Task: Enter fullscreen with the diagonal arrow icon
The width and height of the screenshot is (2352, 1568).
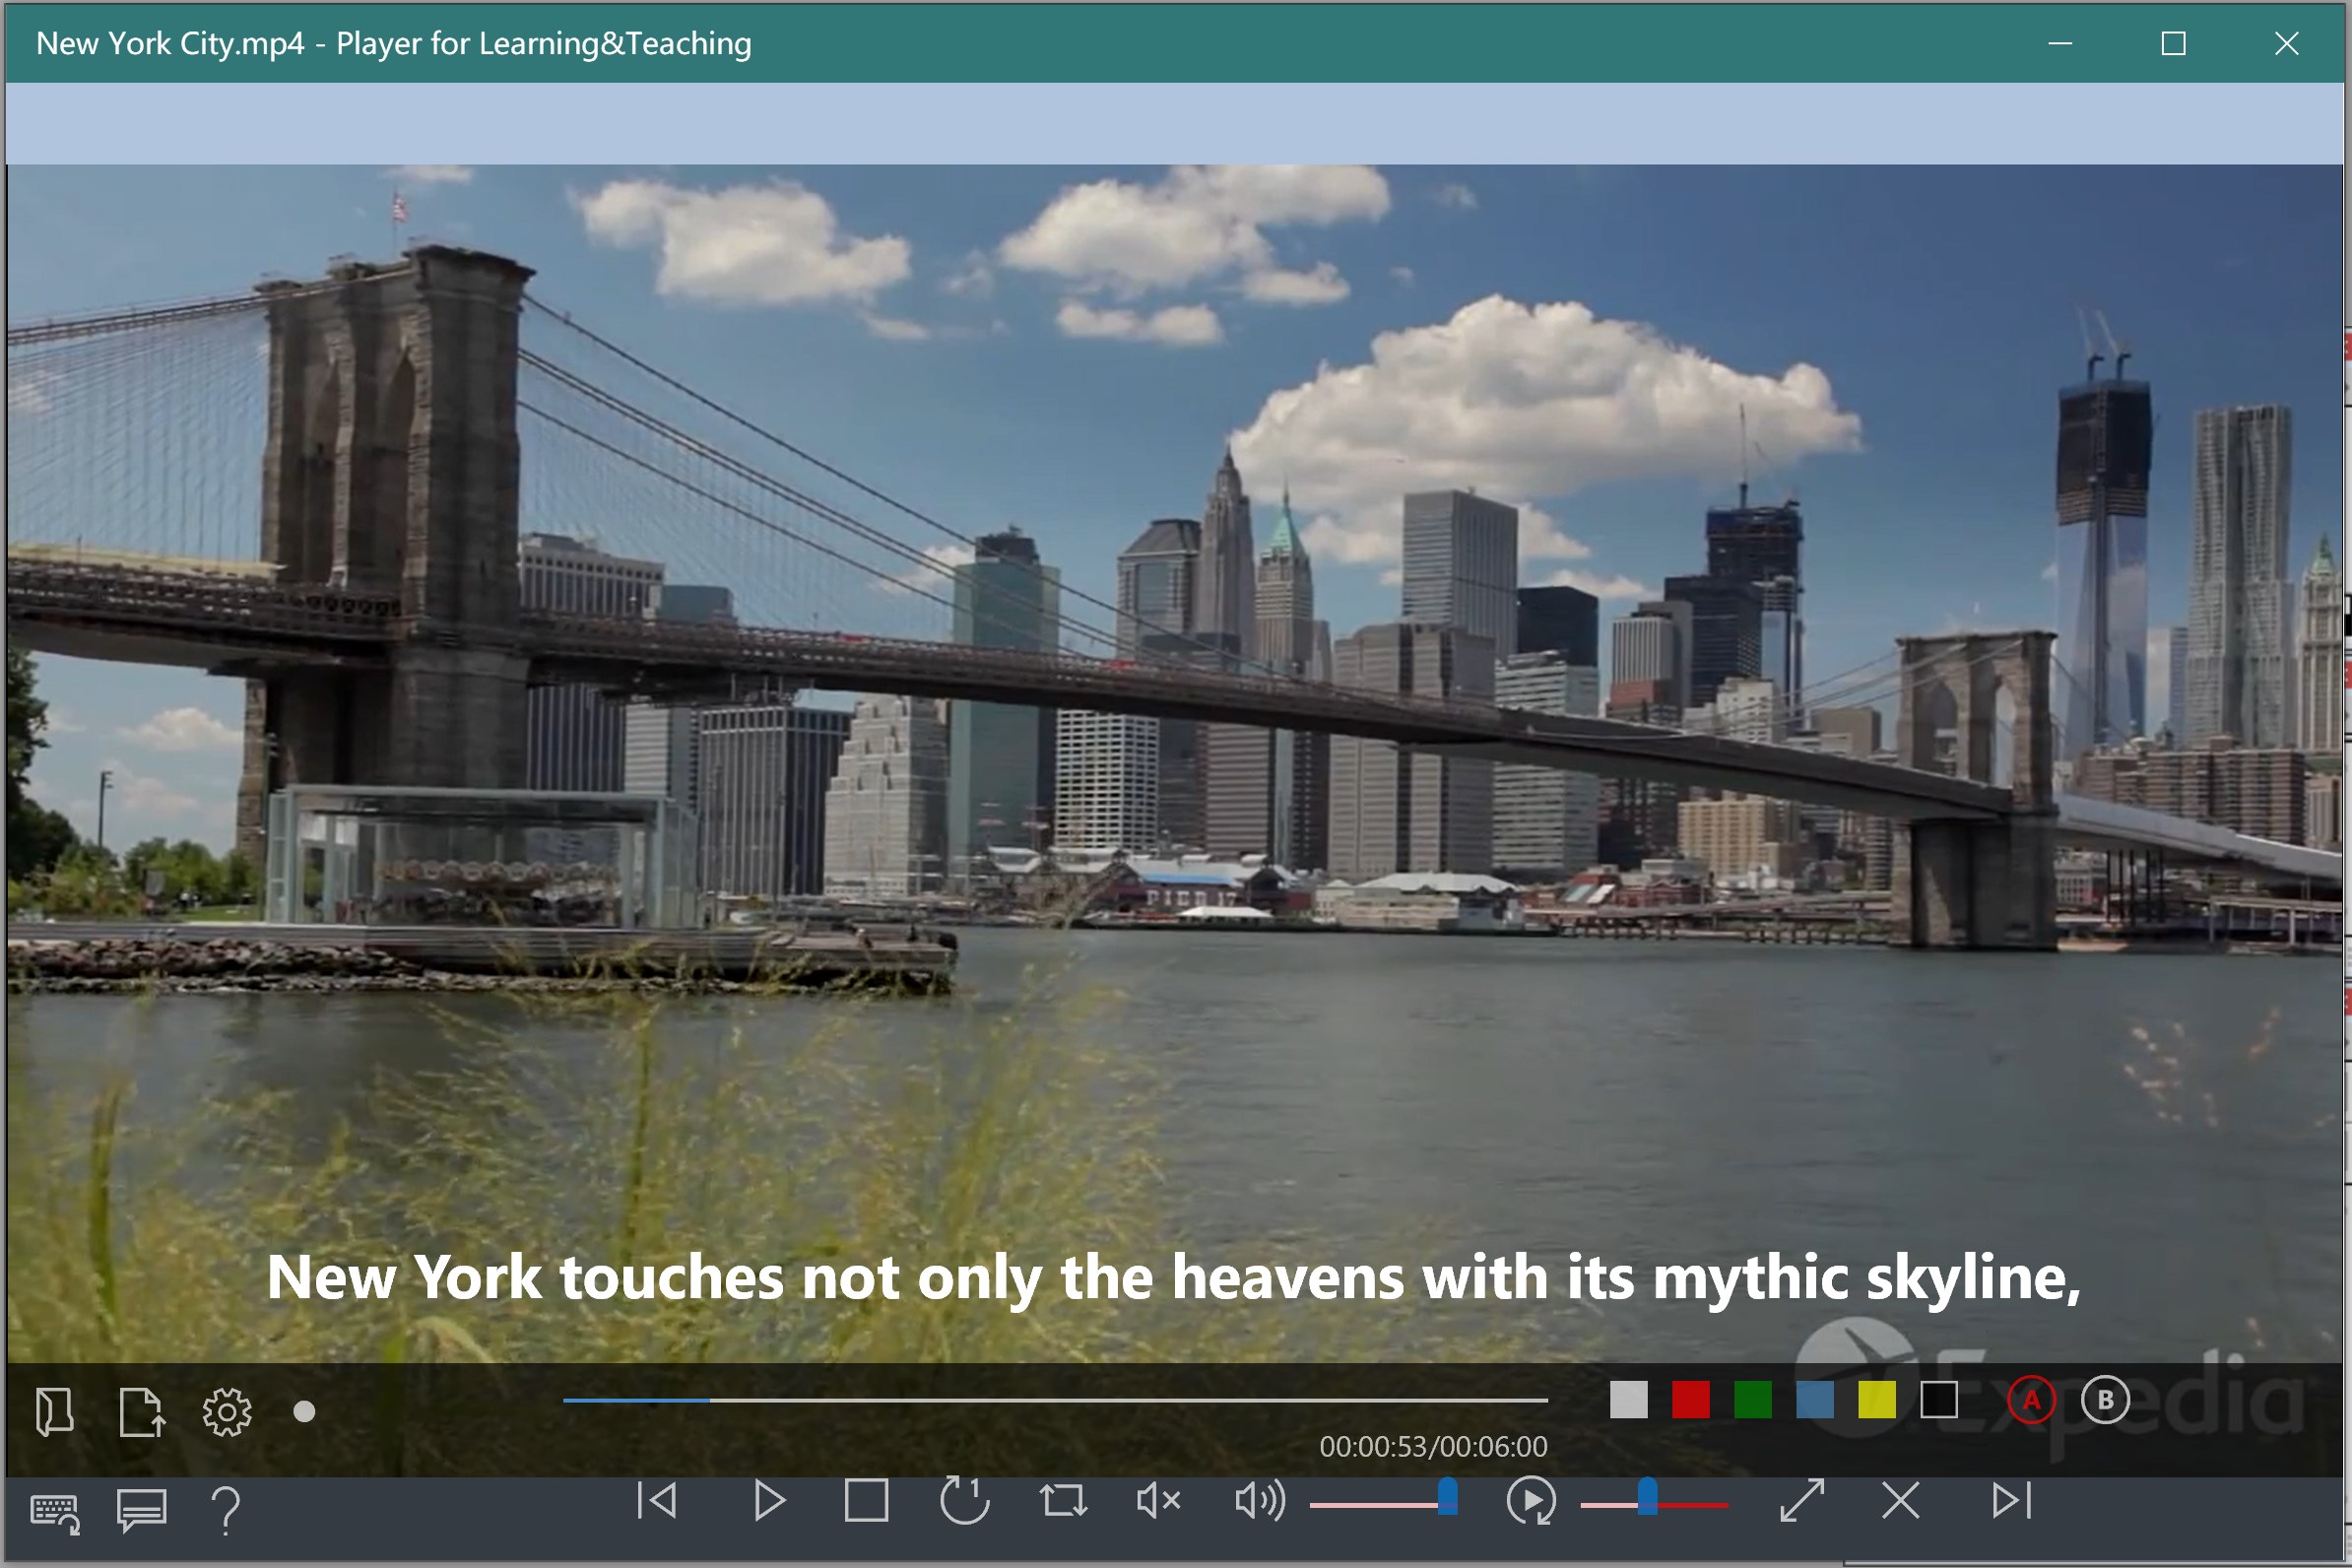Action: [x=1802, y=1500]
